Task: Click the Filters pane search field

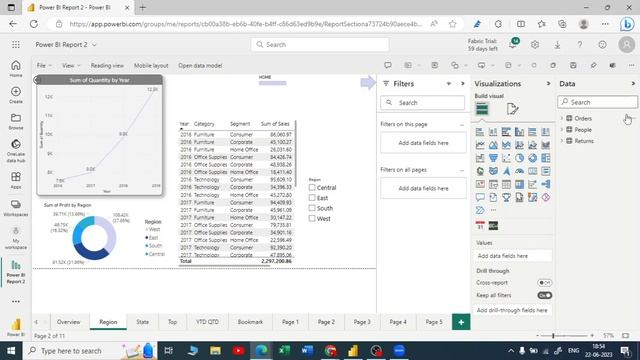Action: point(422,102)
